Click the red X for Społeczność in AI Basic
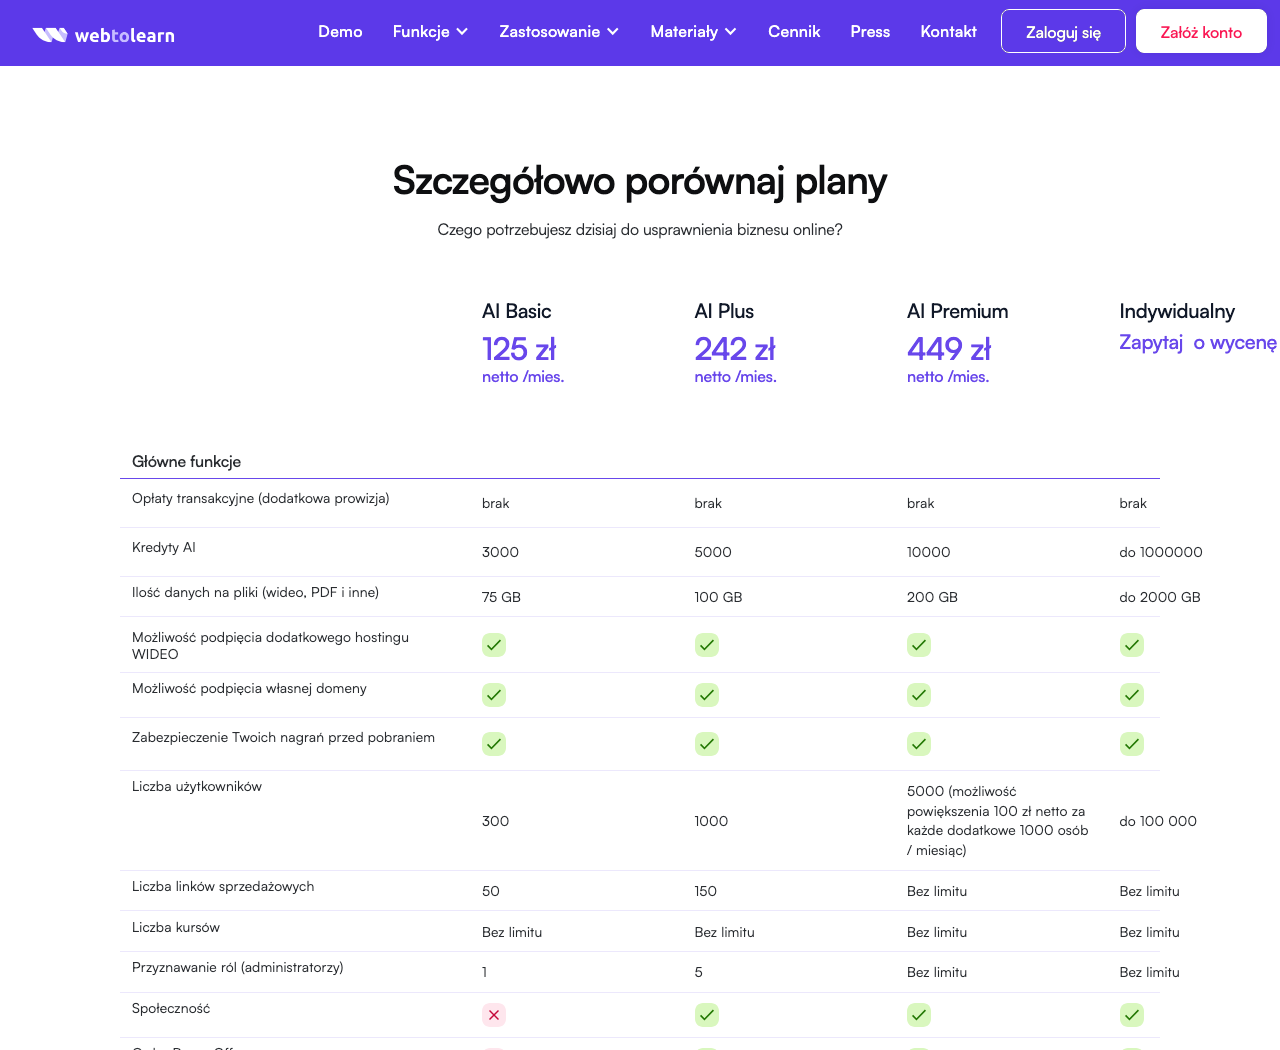This screenshot has height=1050, width=1280. pyautogui.click(x=494, y=1015)
